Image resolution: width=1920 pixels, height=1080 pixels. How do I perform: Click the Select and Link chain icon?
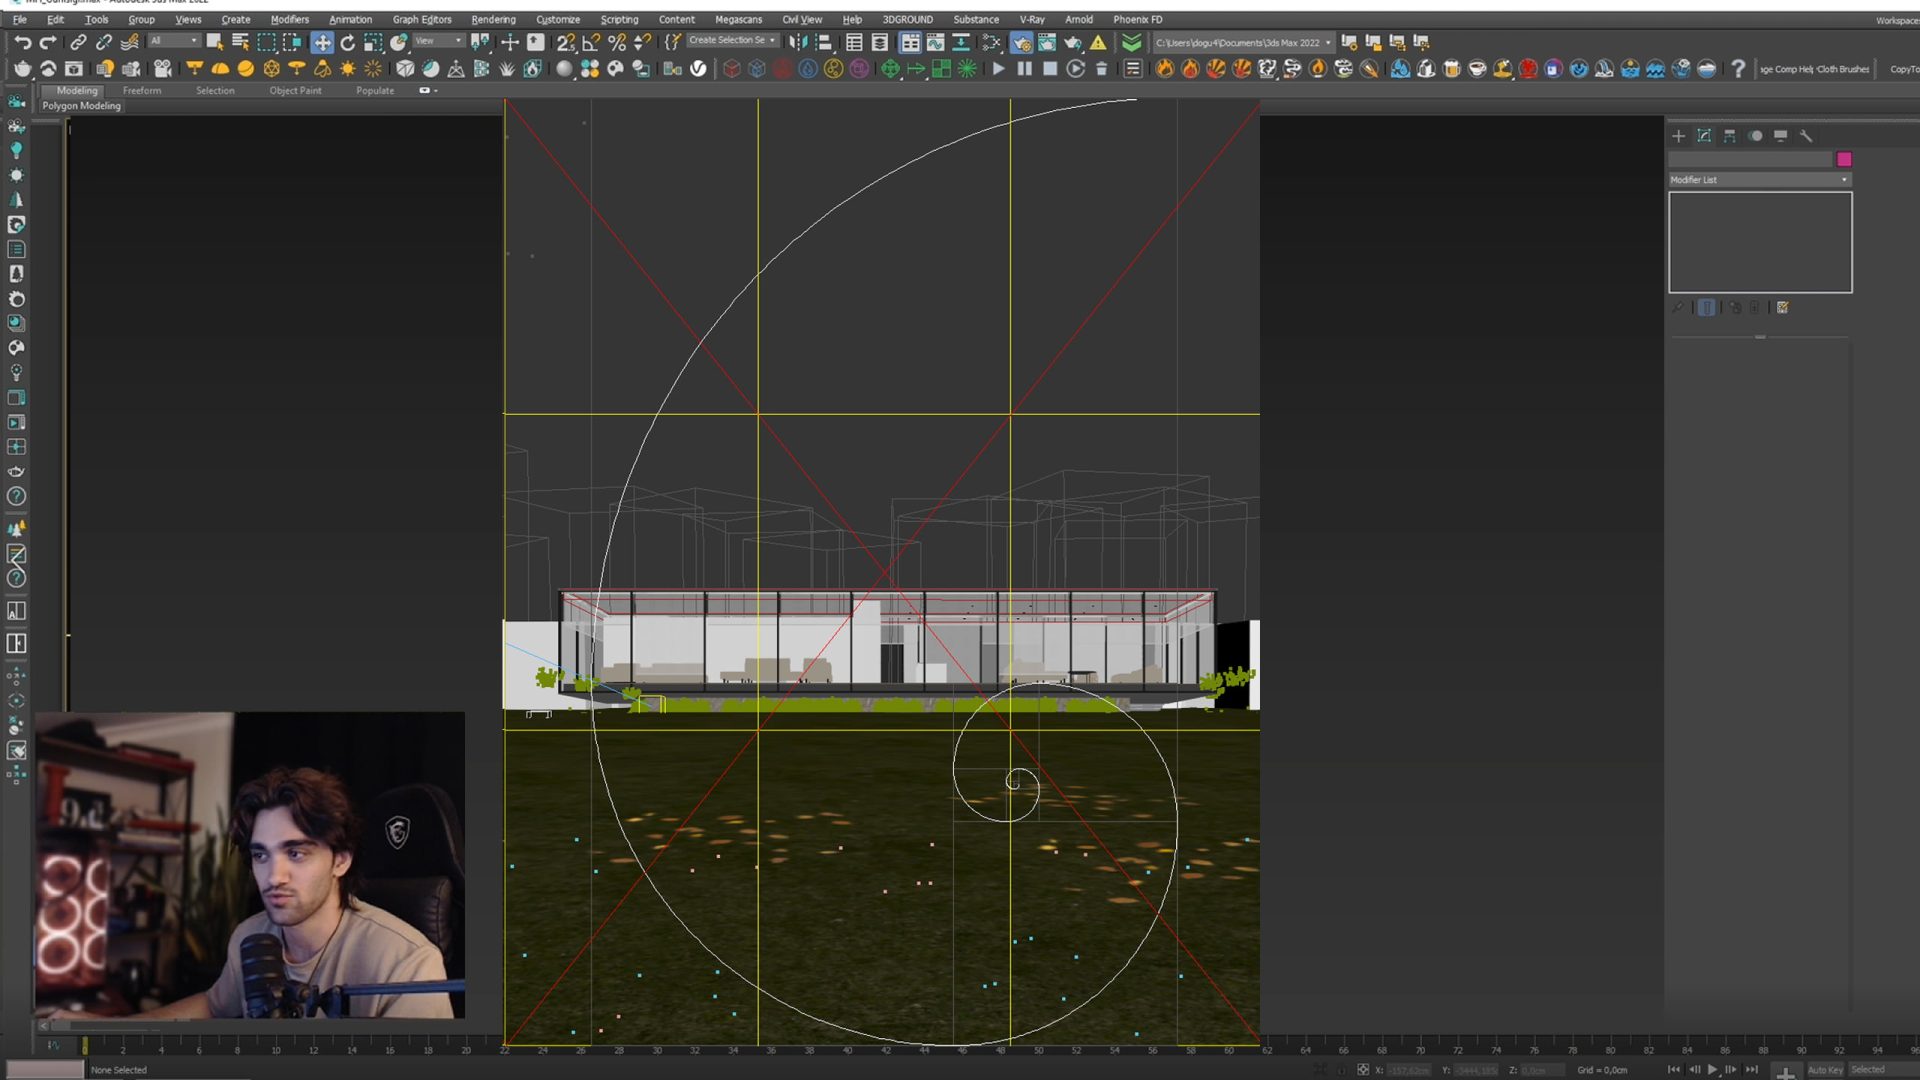click(x=78, y=42)
